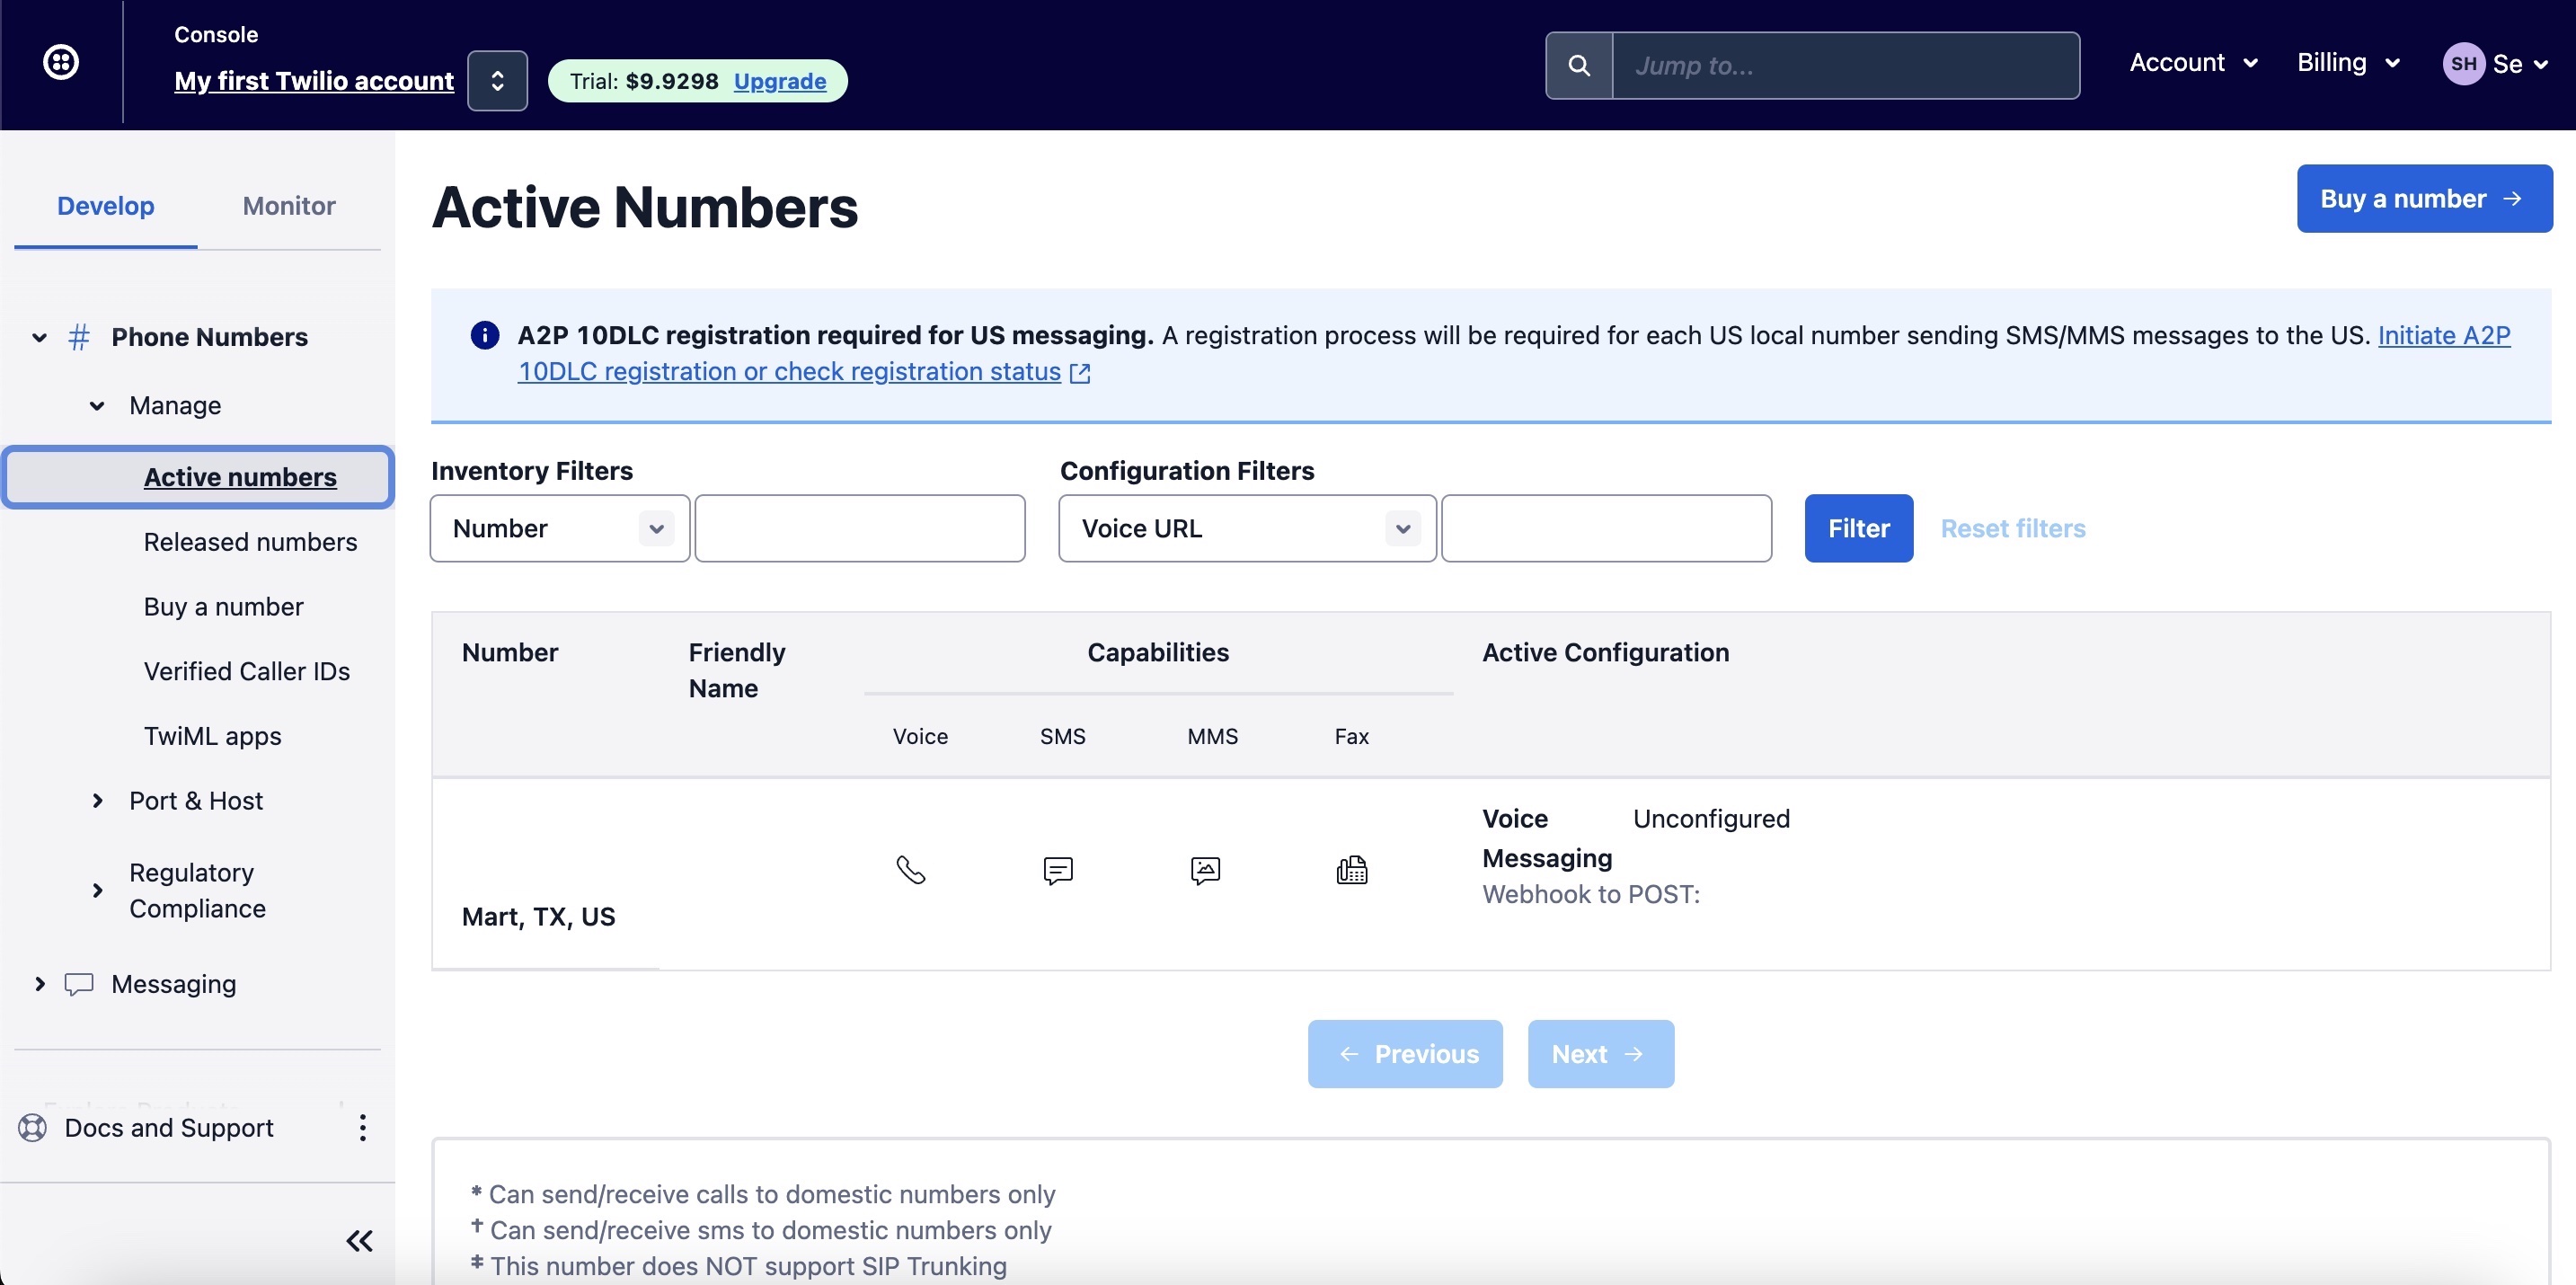Click the Messaging chat bubble icon

point(79,984)
